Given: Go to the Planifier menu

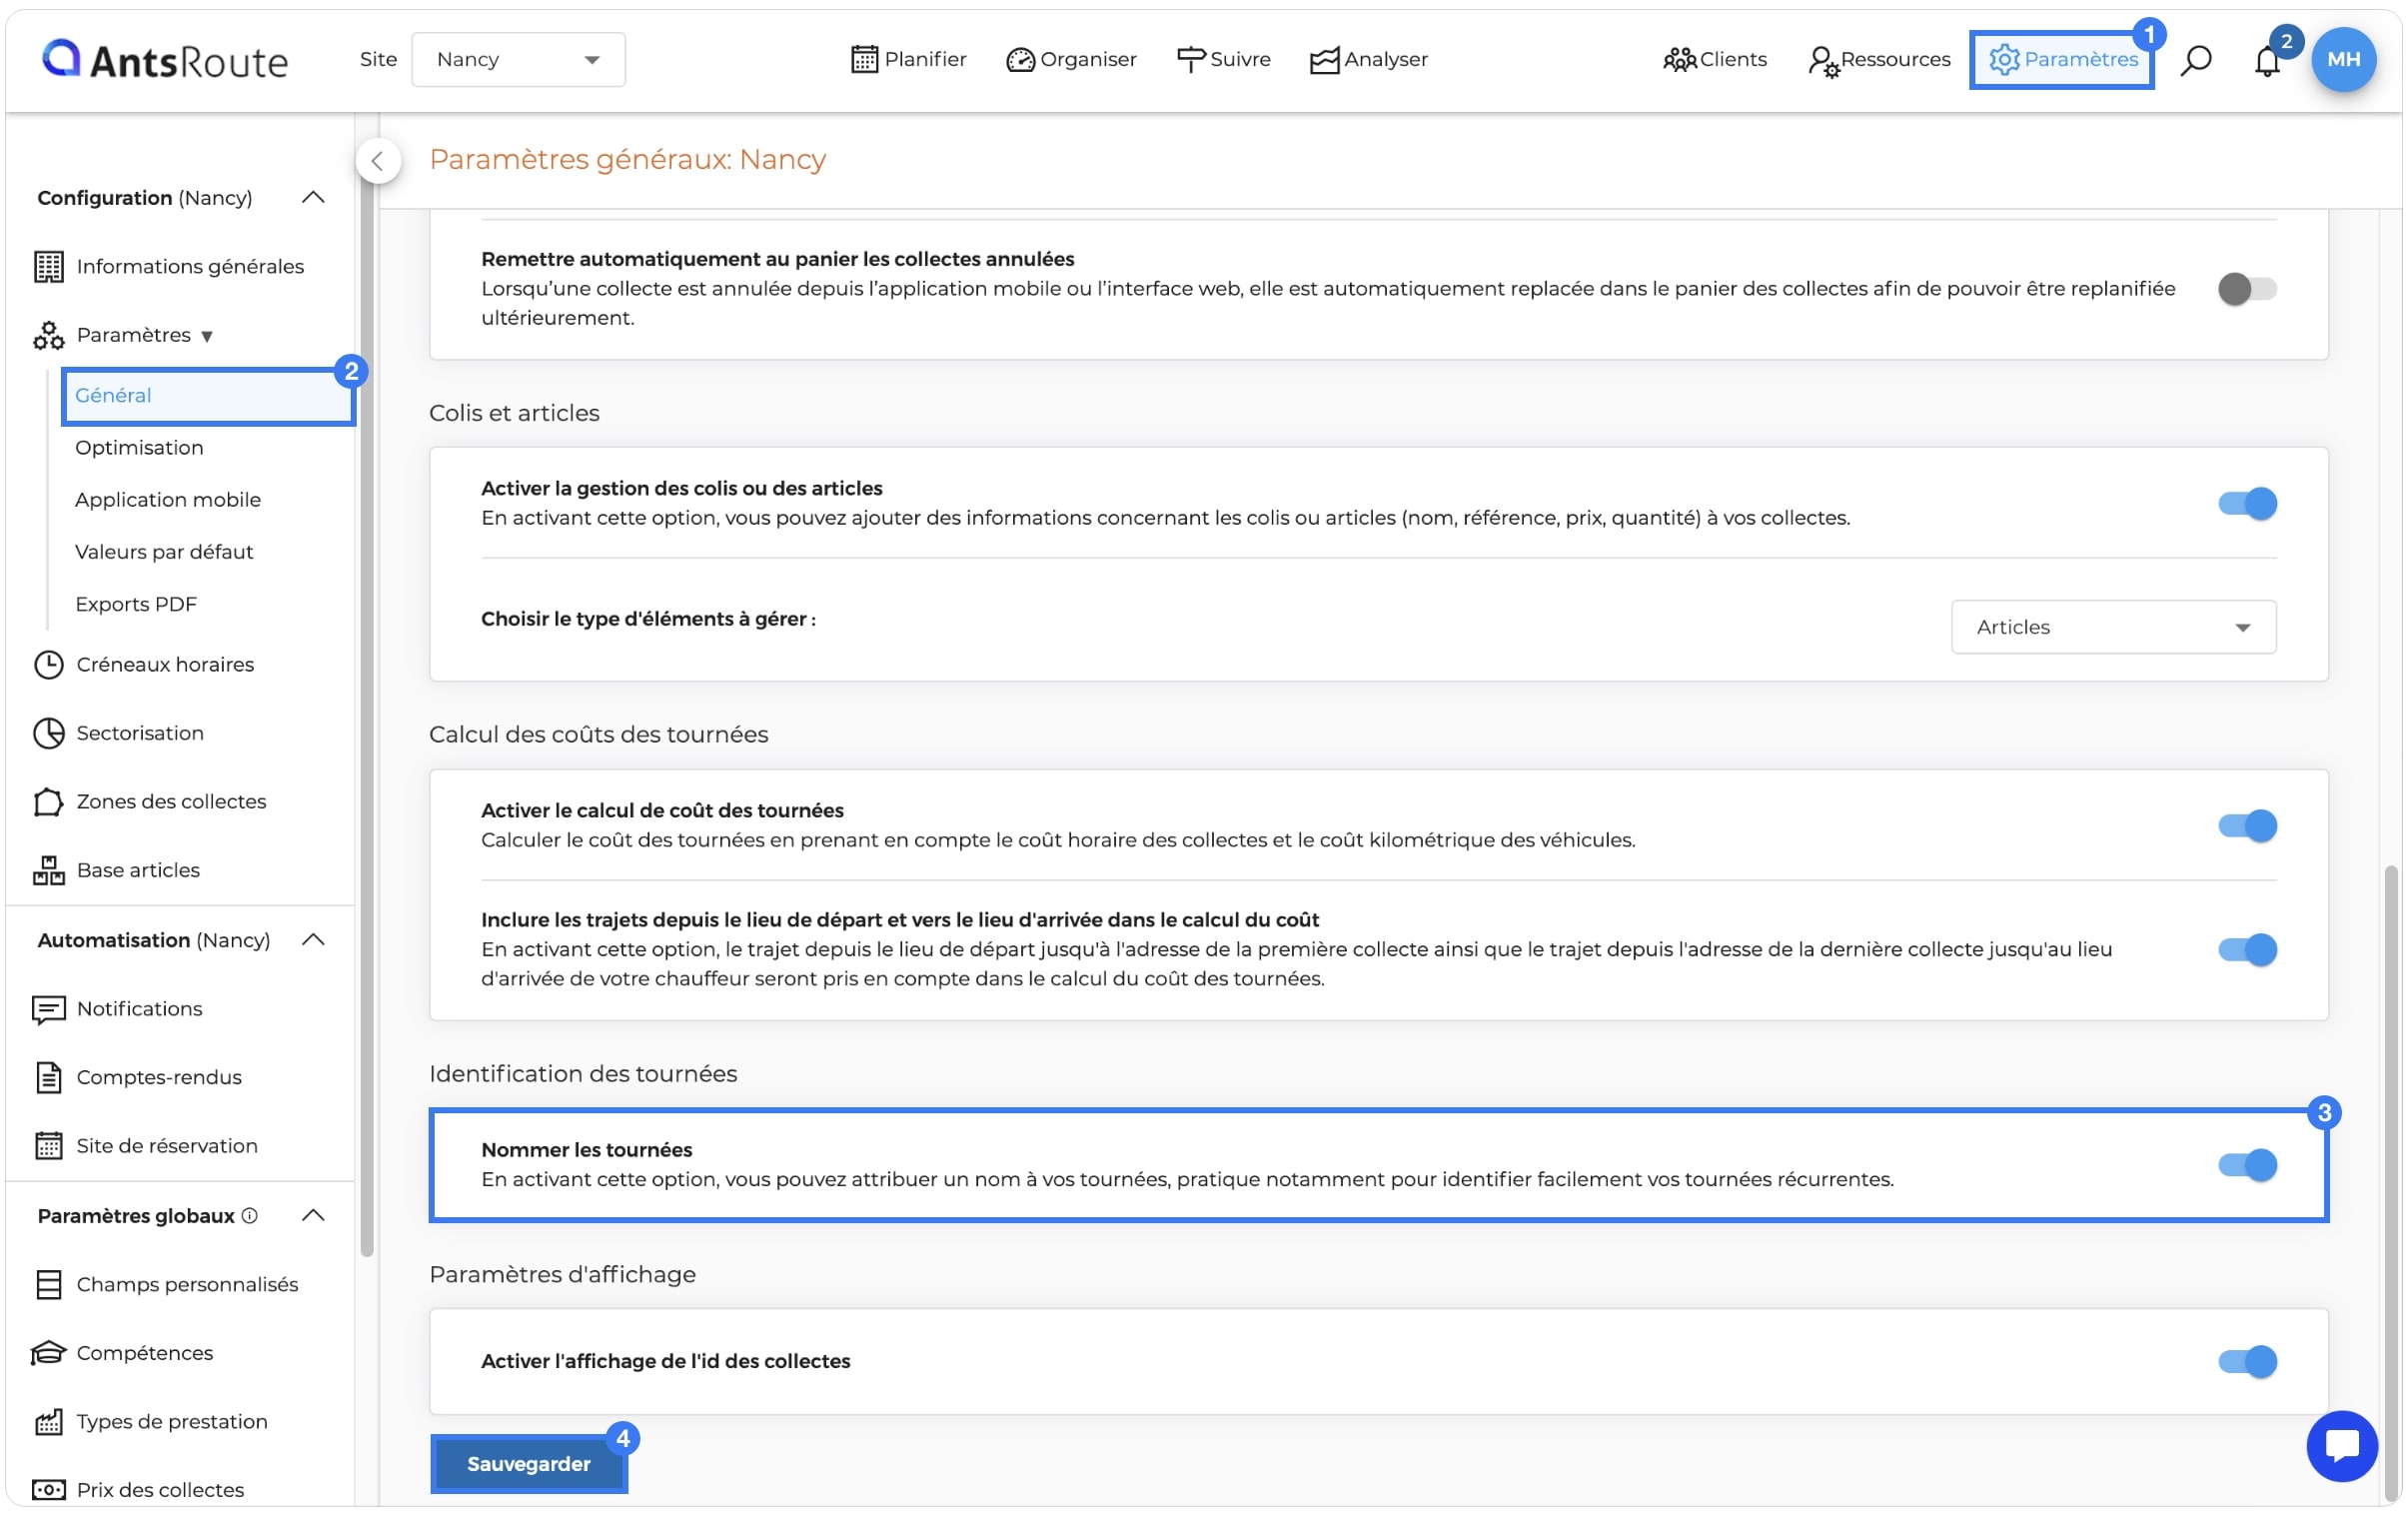Looking at the screenshot, I should [x=908, y=59].
